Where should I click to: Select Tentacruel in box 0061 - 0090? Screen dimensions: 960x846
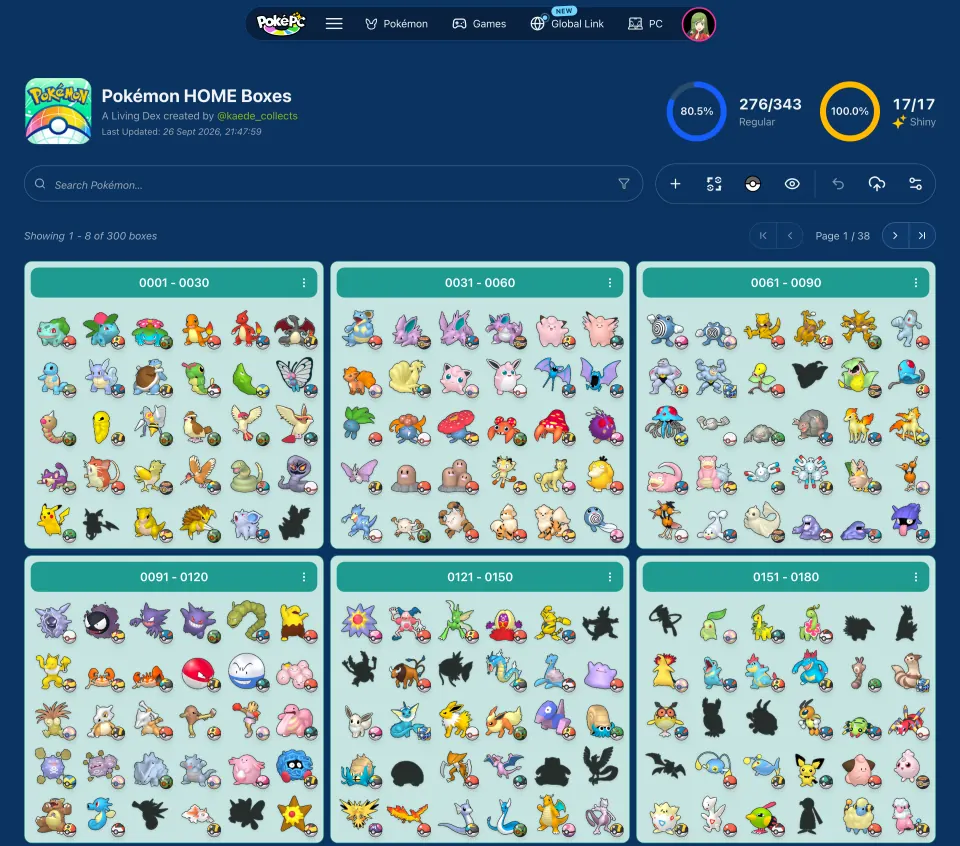pos(666,424)
